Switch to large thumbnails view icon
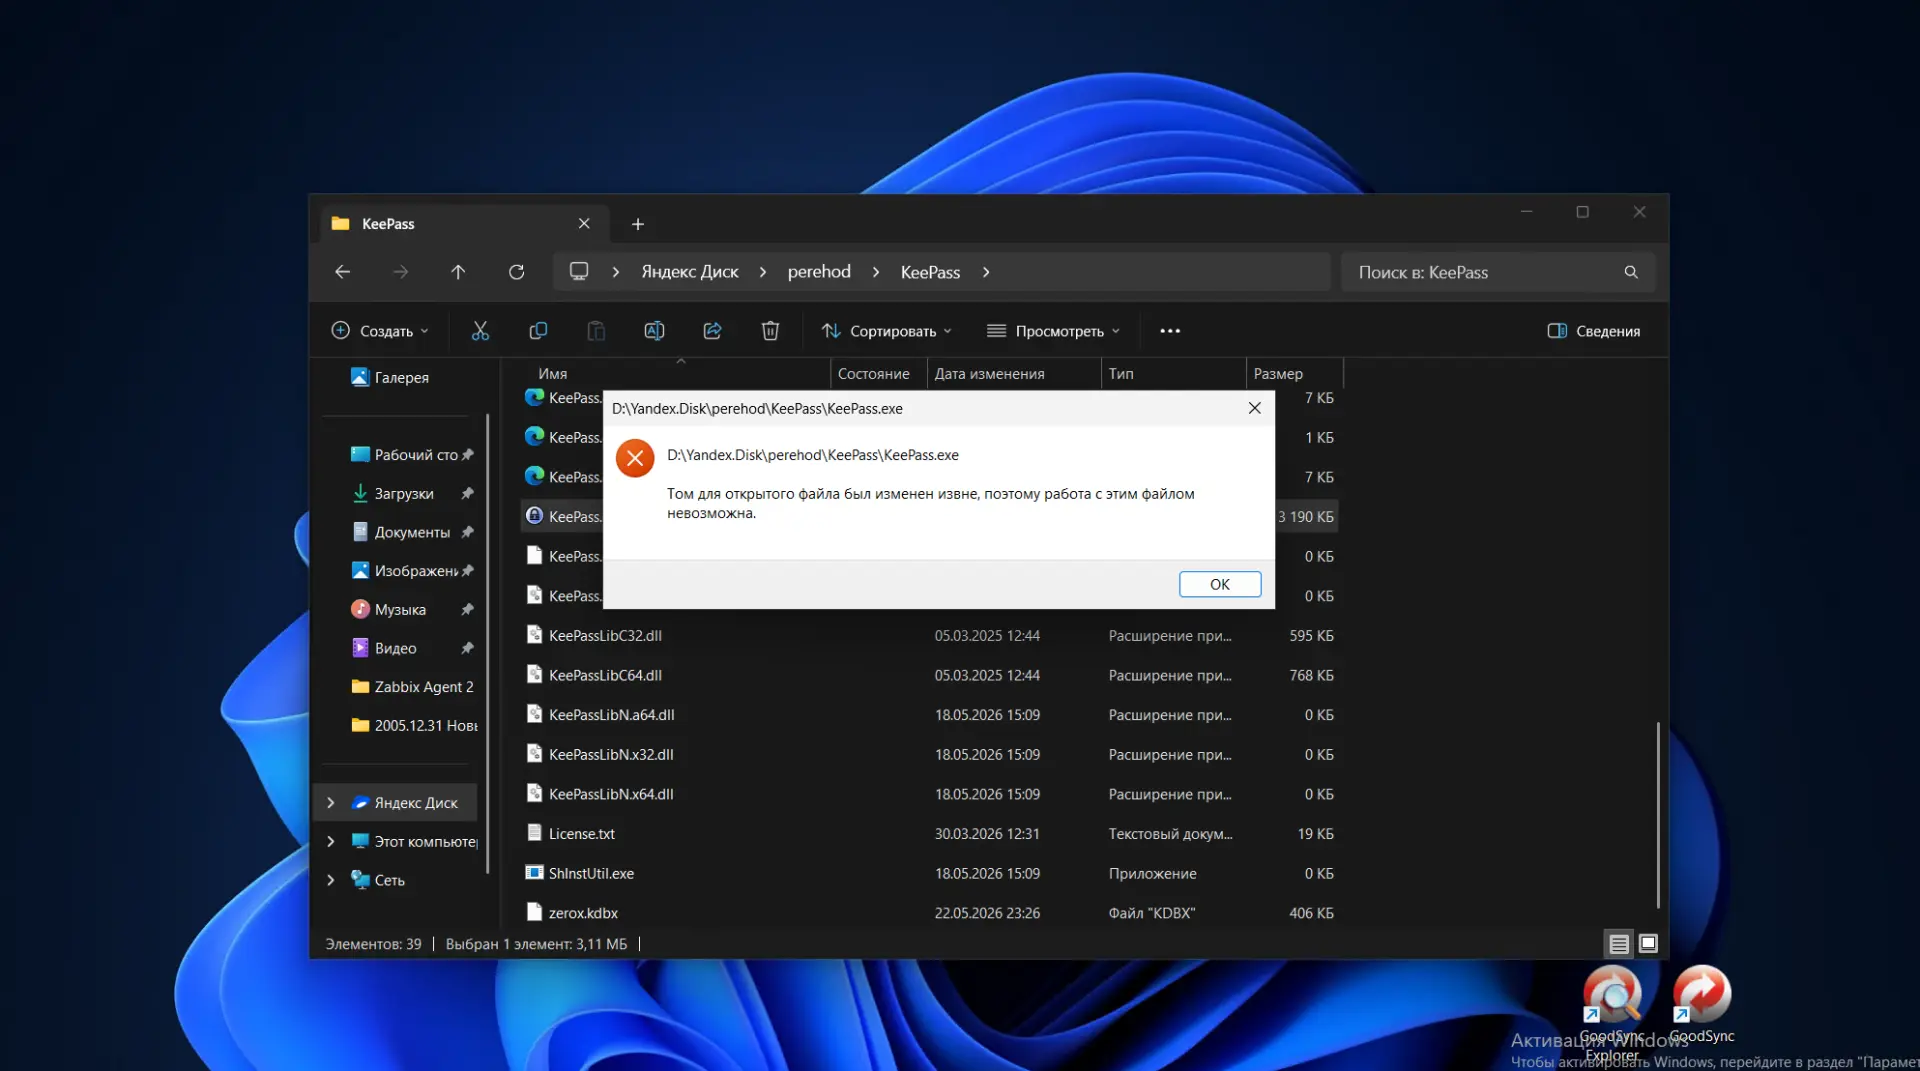 (1648, 943)
